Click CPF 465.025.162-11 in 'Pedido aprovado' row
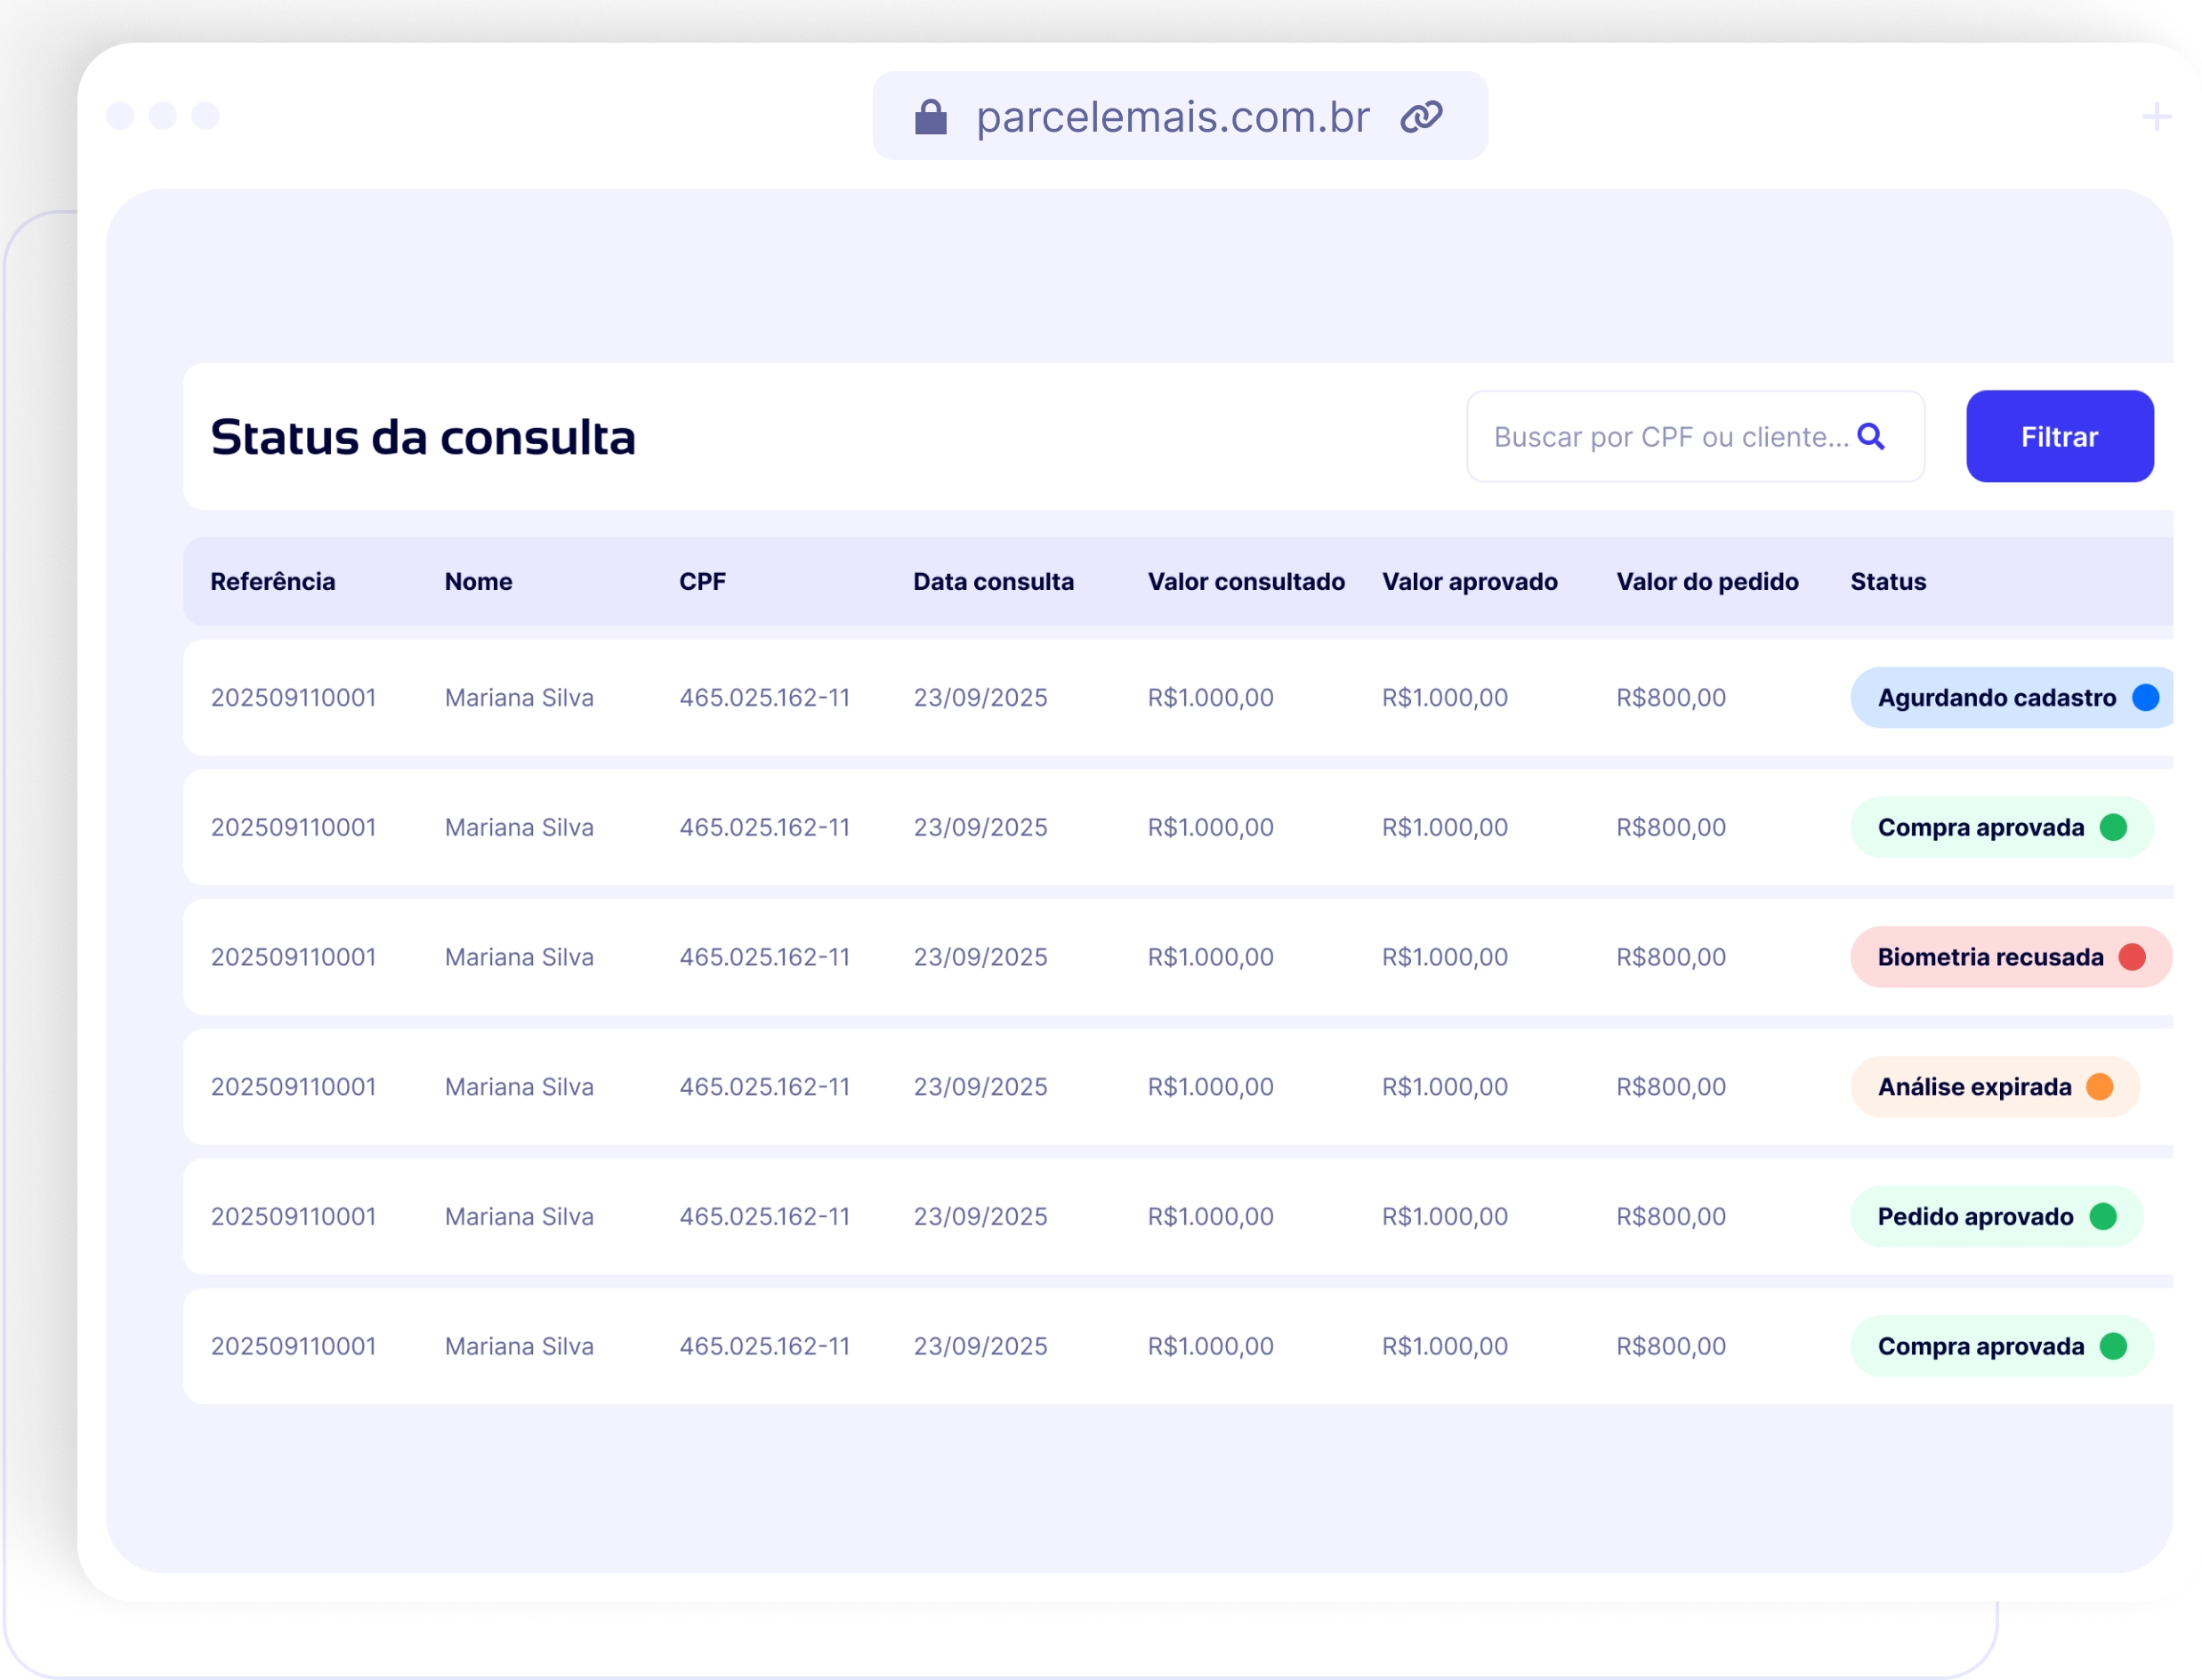This screenshot has height=1680, width=2202. pyautogui.click(x=764, y=1216)
